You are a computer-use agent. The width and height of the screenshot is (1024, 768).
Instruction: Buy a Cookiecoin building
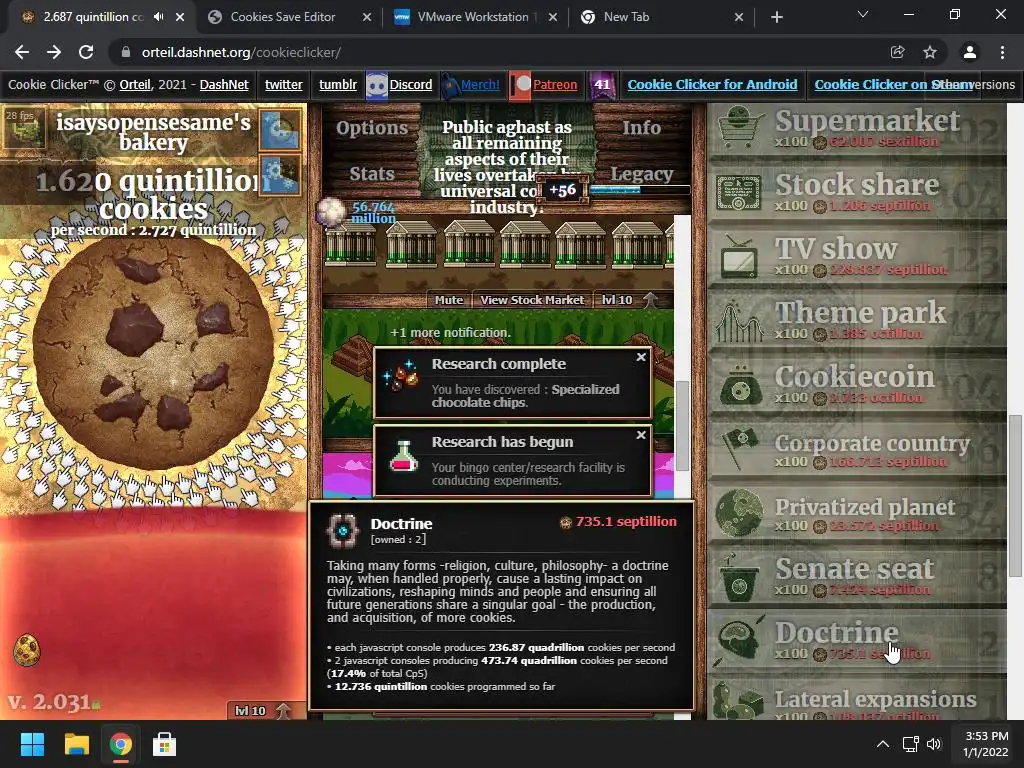(857, 384)
